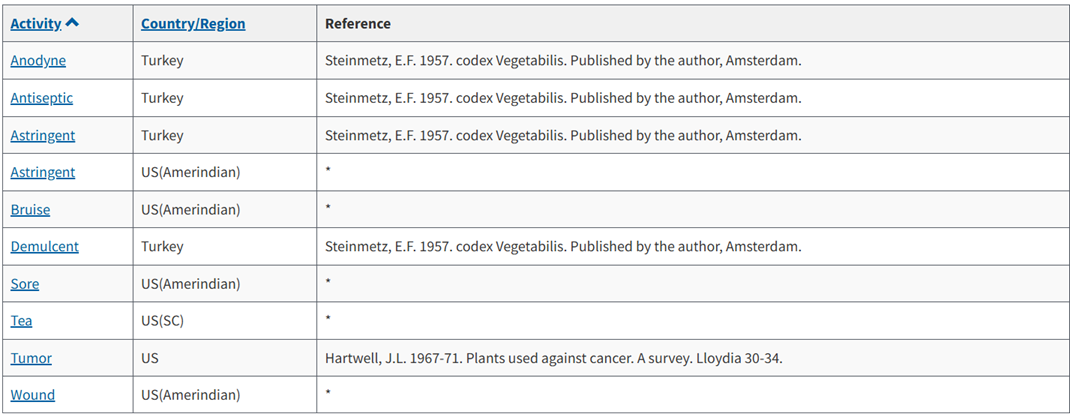Open the Astringent link in Turkey row

click(x=43, y=135)
